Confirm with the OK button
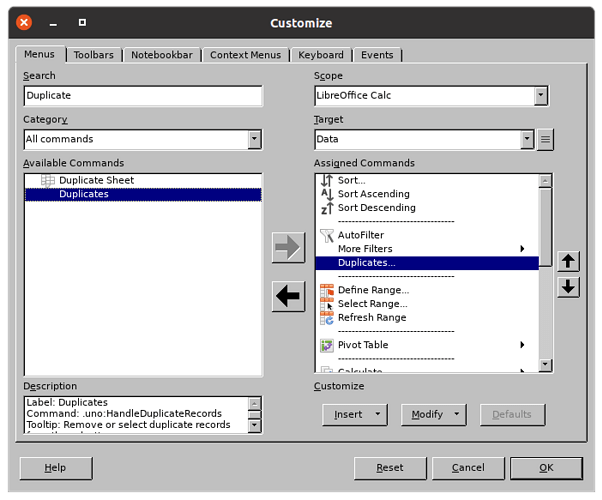The width and height of the screenshot is (602, 500). click(545, 467)
